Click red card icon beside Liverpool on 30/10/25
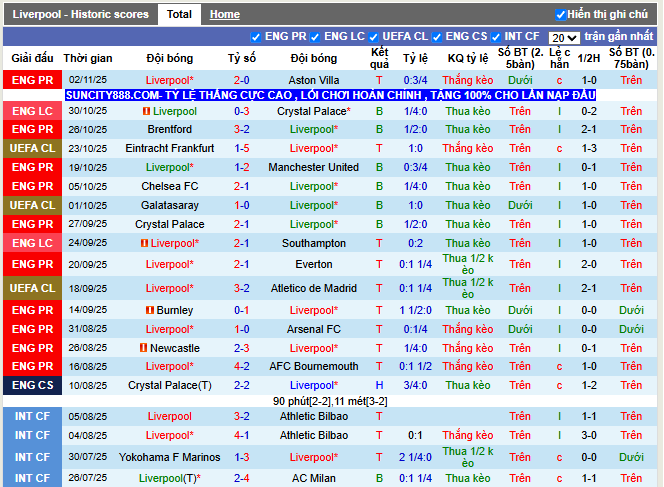 tap(146, 111)
